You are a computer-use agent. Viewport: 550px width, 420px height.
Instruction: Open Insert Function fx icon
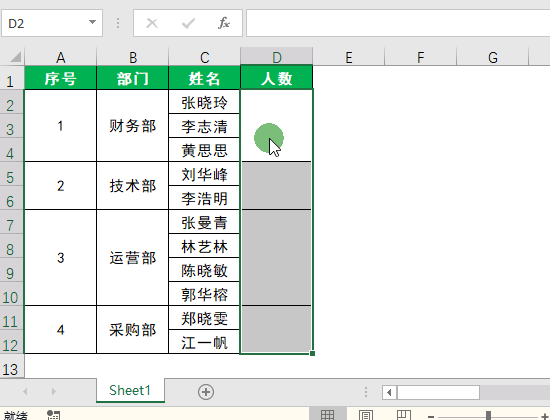coord(224,23)
